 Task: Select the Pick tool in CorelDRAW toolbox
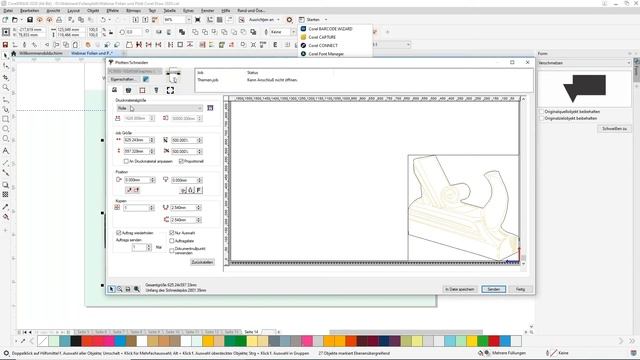[x=5, y=56]
